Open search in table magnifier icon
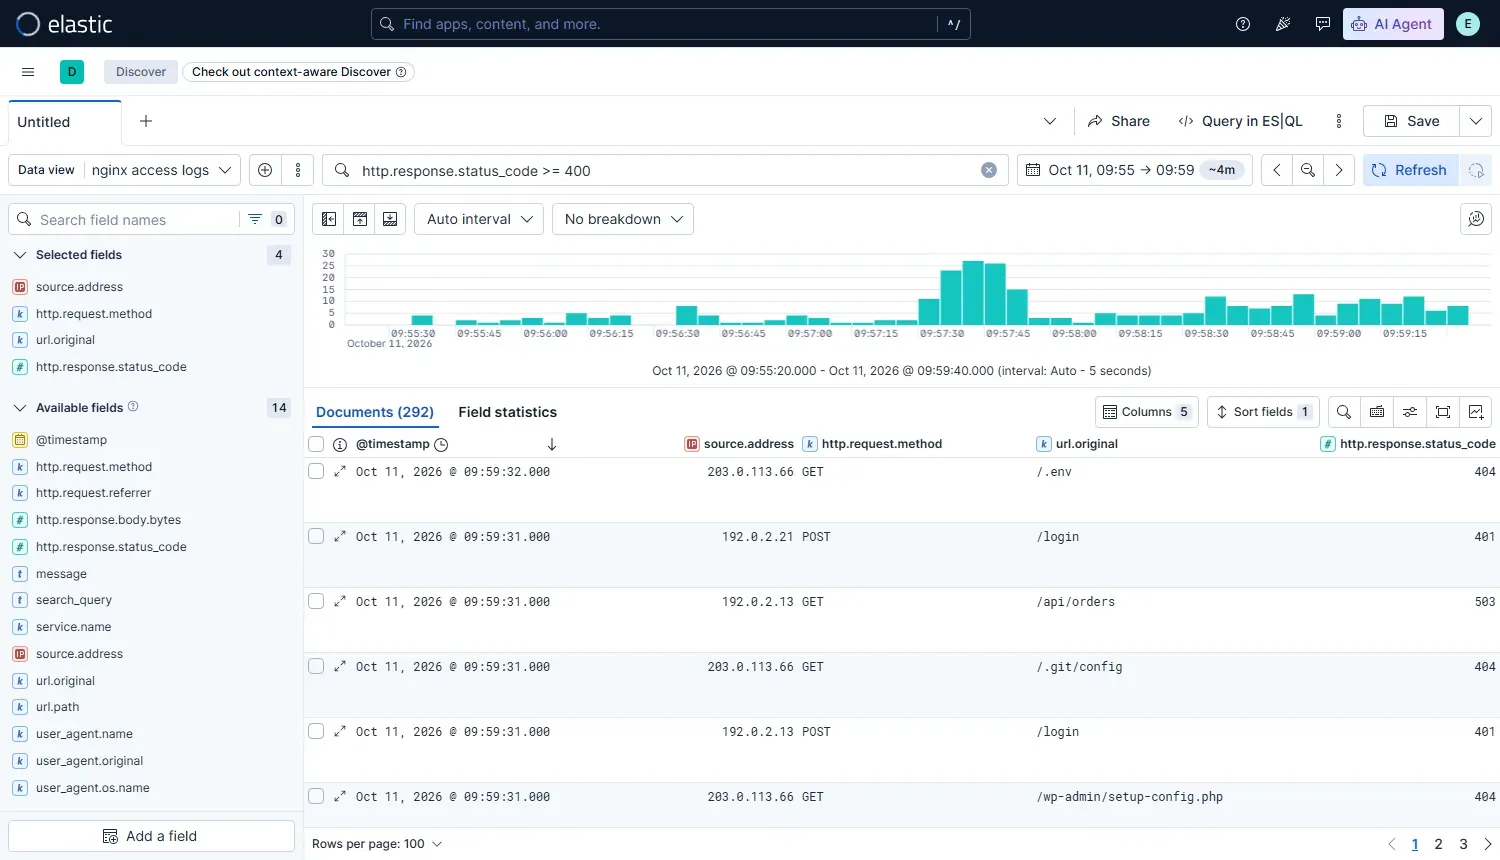 (1344, 412)
